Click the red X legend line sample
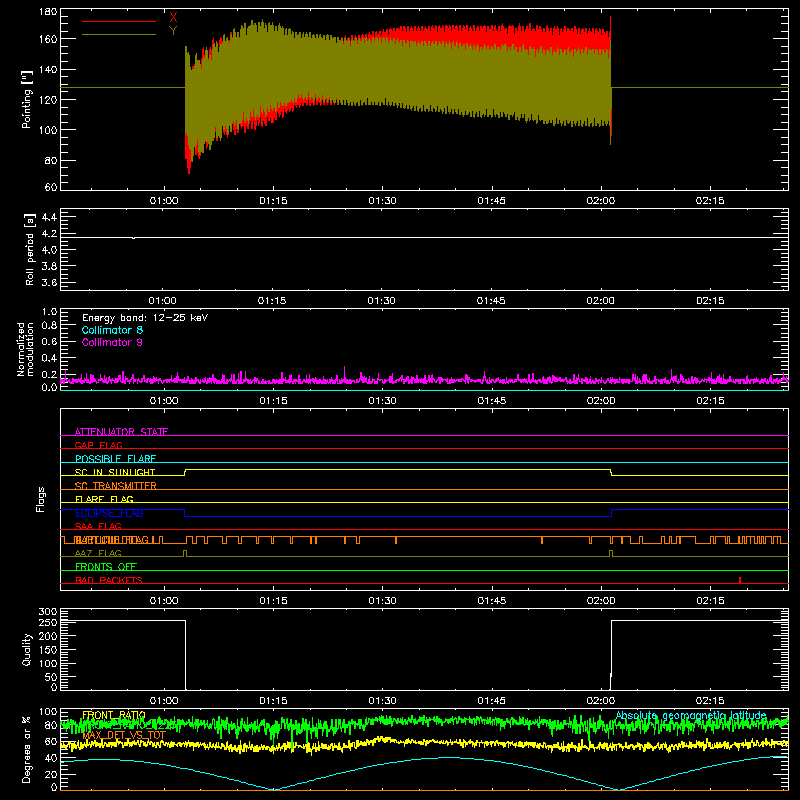 coord(119,21)
